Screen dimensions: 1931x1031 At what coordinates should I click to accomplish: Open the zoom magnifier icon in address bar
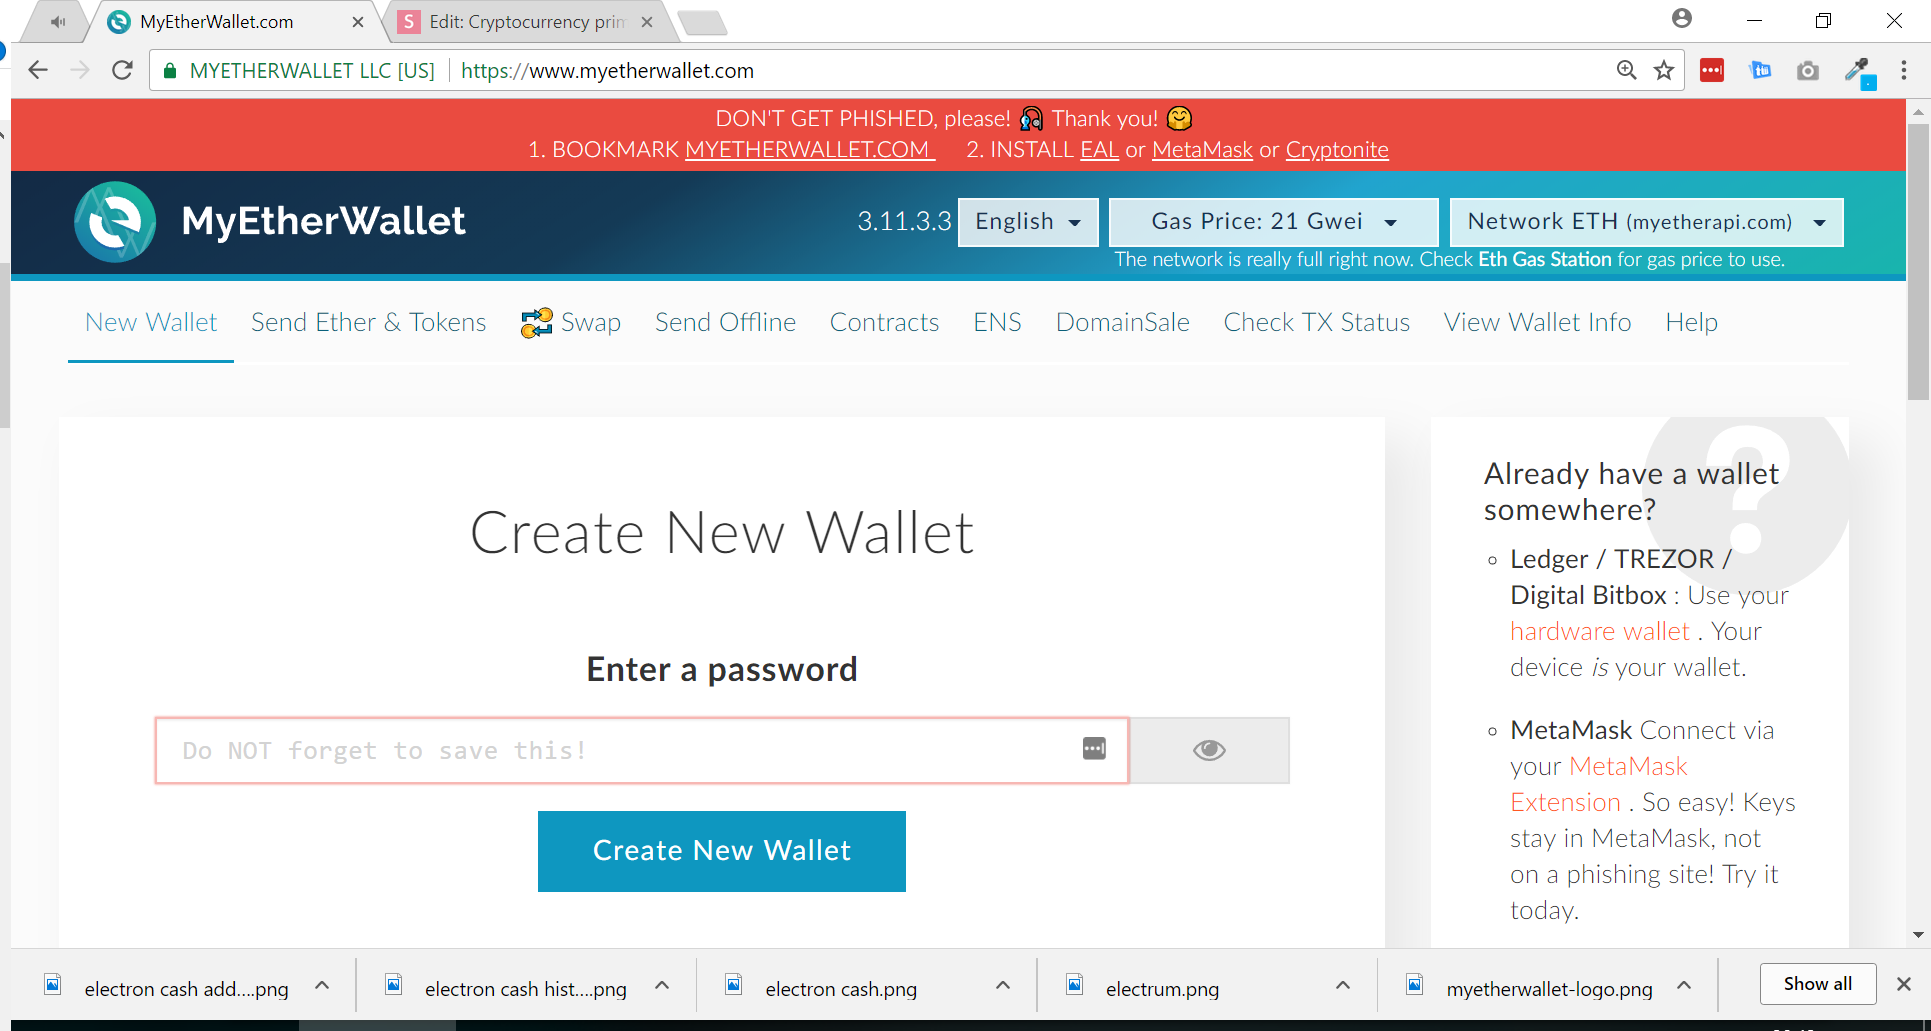pos(1627,70)
